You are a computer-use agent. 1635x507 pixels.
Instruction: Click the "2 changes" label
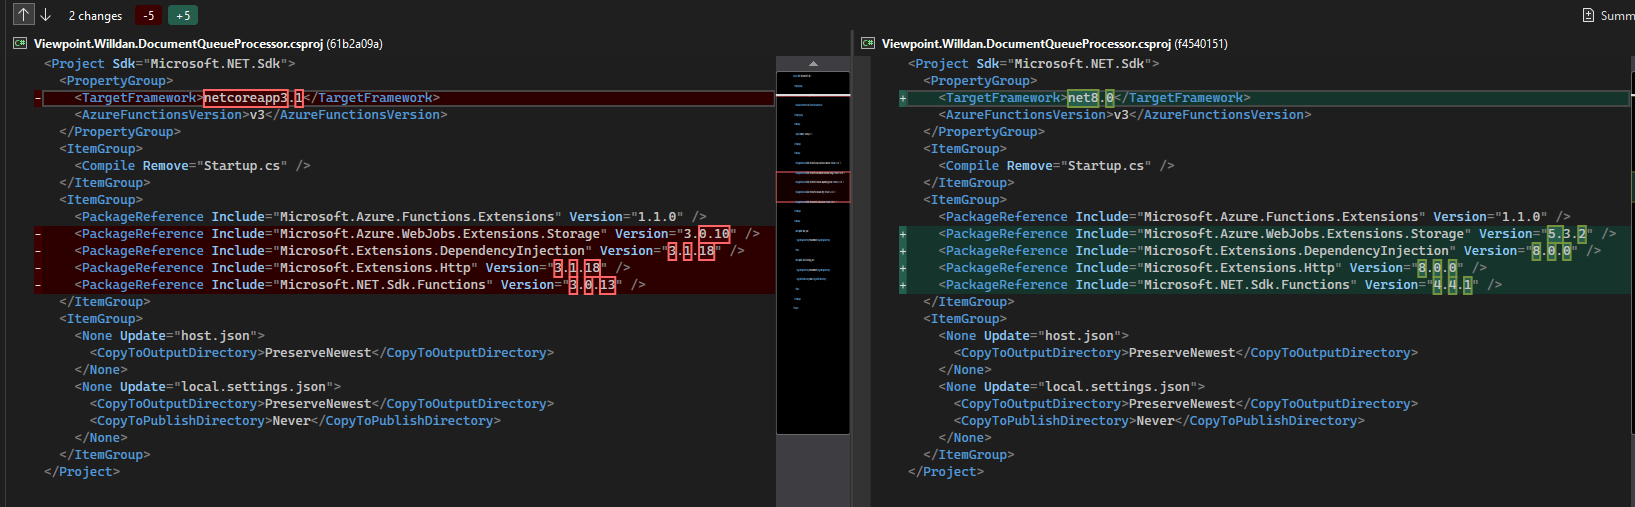tap(95, 16)
